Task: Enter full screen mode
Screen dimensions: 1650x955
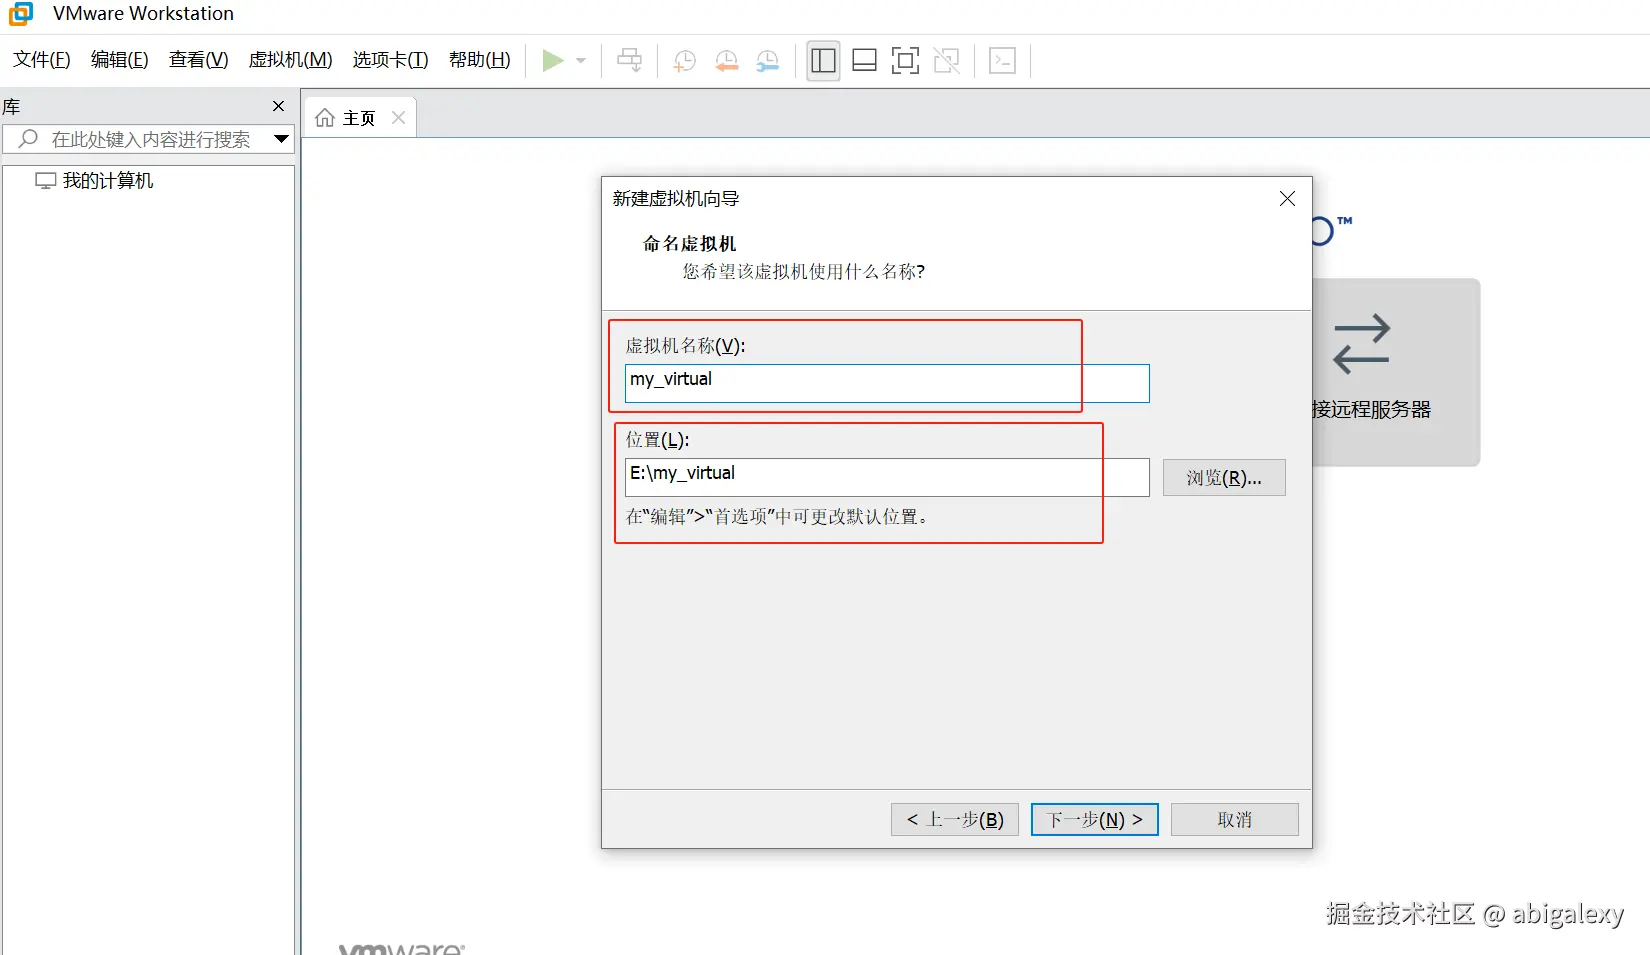Action: (x=904, y=60)
